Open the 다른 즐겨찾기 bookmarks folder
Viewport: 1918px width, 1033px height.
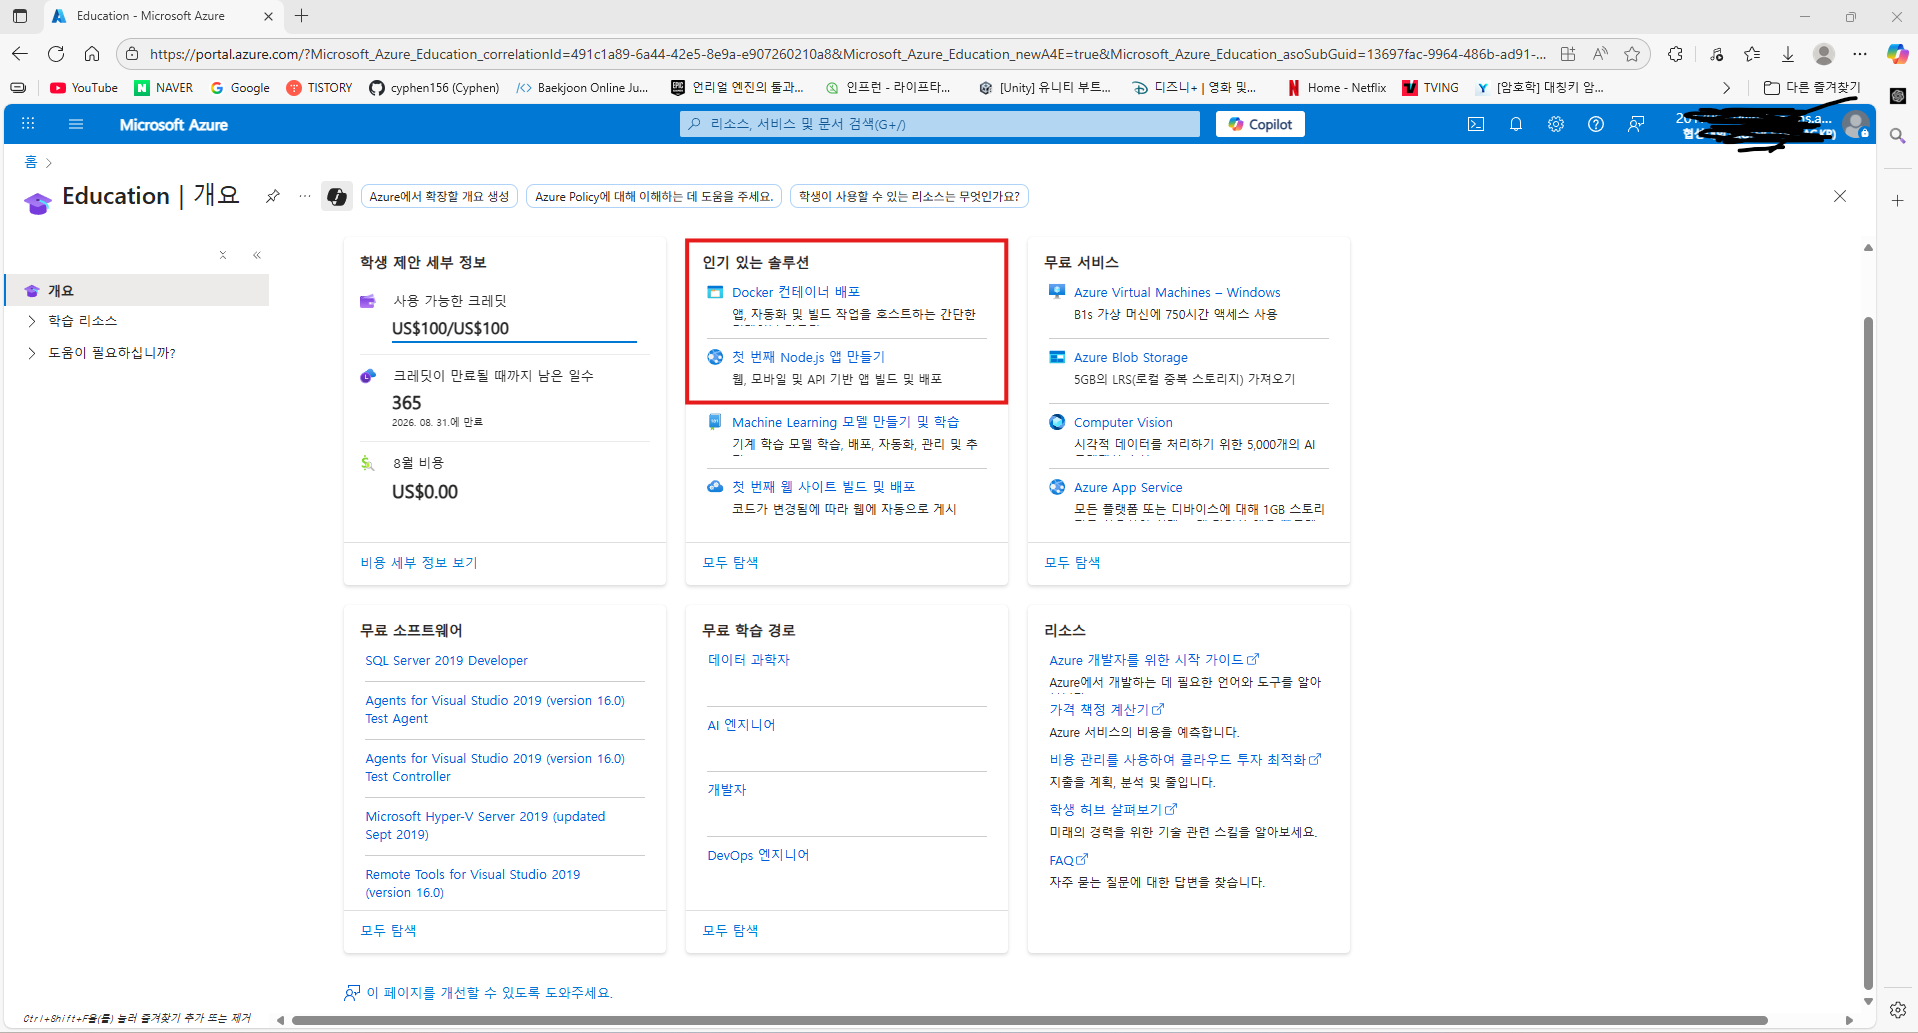1811,88
